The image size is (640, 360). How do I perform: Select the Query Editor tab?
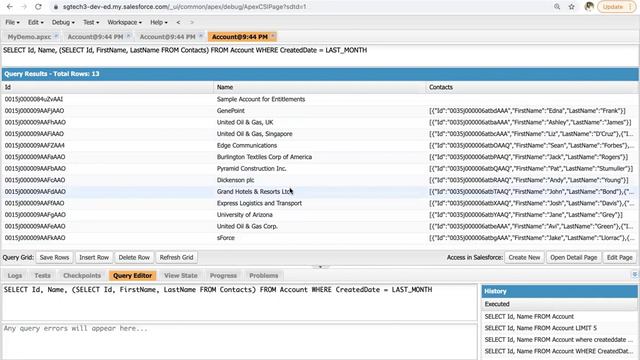click(133, 276)
